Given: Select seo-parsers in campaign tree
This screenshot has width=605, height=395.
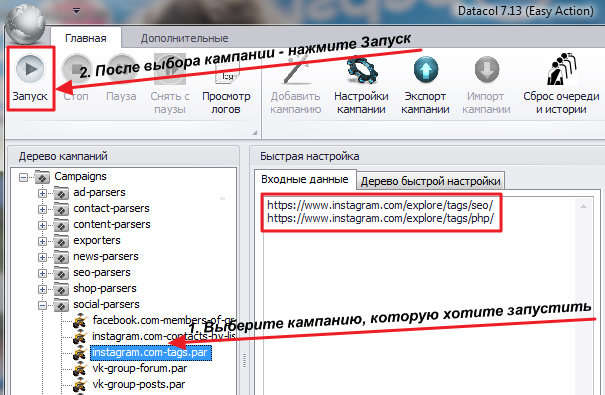Looking at the screenshot, I should [102, 272].
